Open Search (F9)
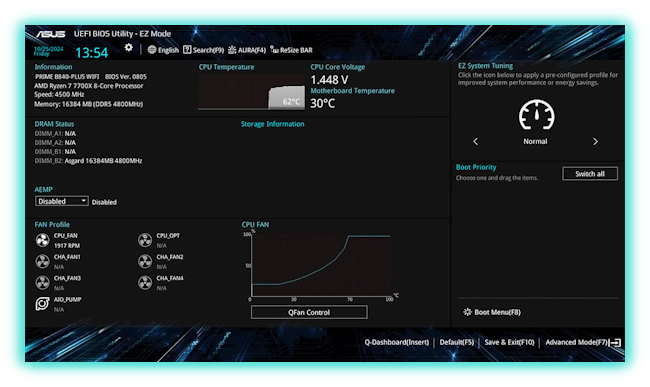Screen dimensions: 650x387 point(203,50)
